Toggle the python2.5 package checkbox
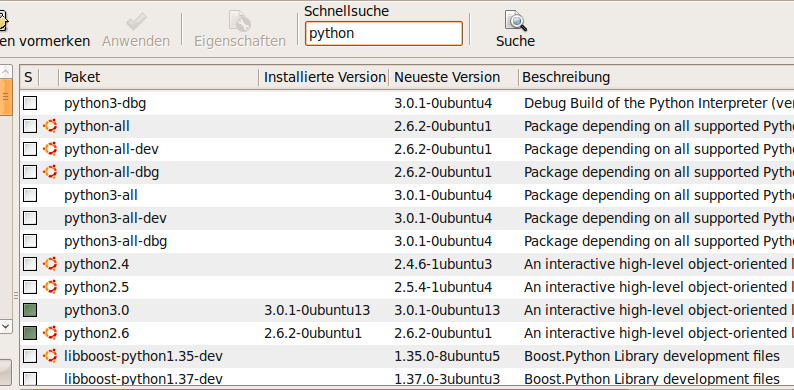Image resolution: width=794 pixels, height=390 pixels. pos(30,287)
